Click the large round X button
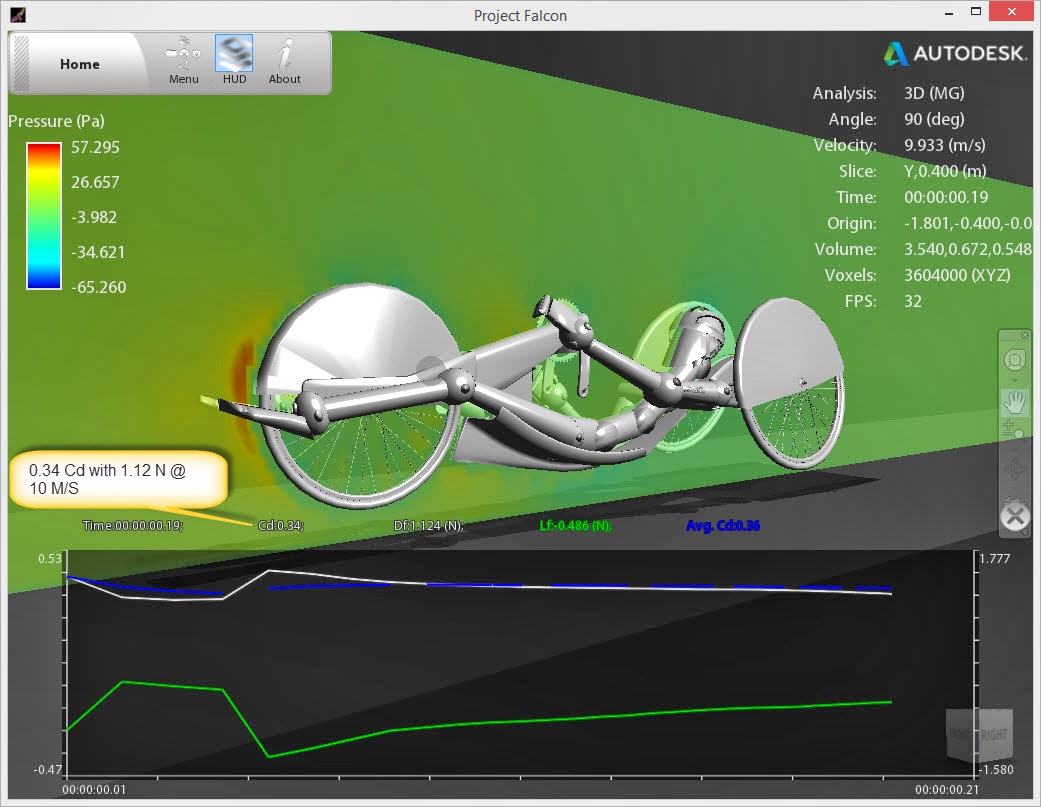This screenshot has width=1041, height=807. (x=1015, y=516)
